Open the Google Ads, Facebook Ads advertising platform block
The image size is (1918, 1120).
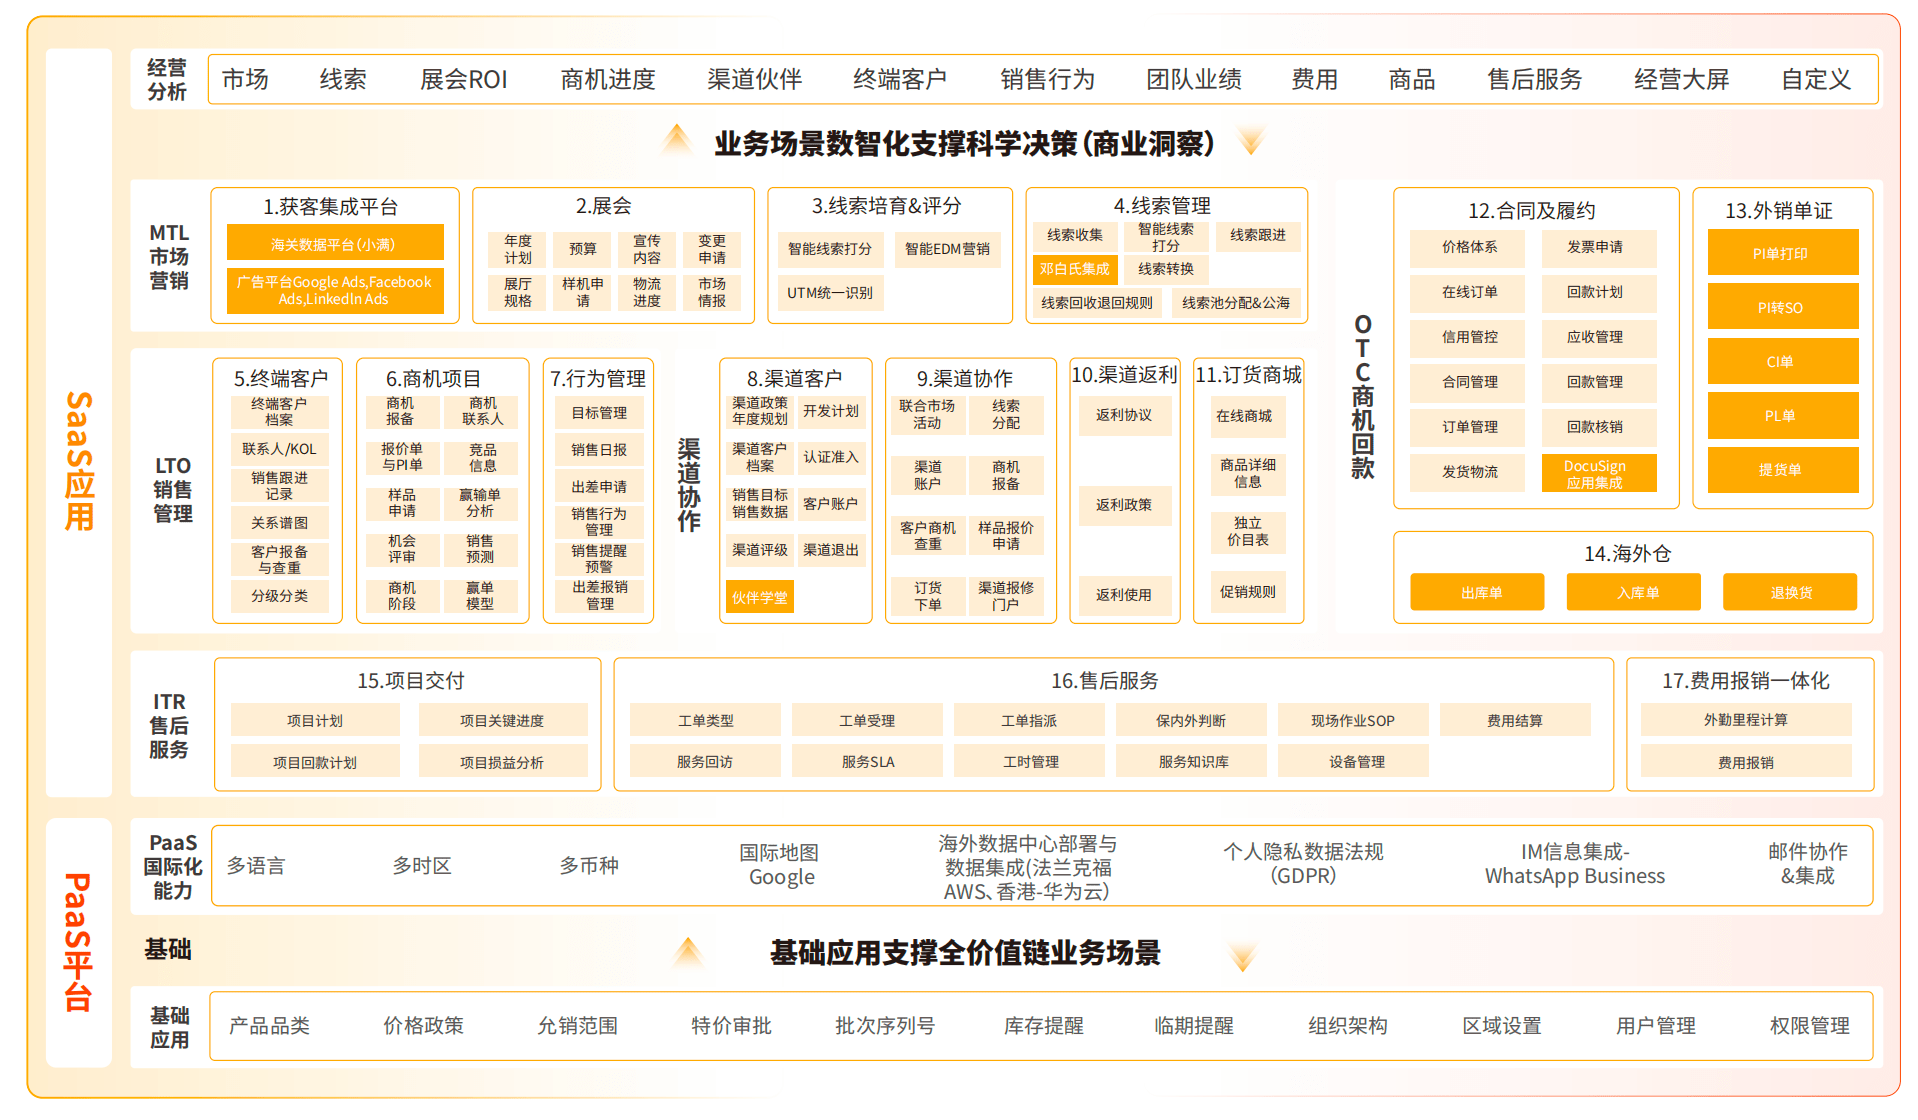point(334,290)
